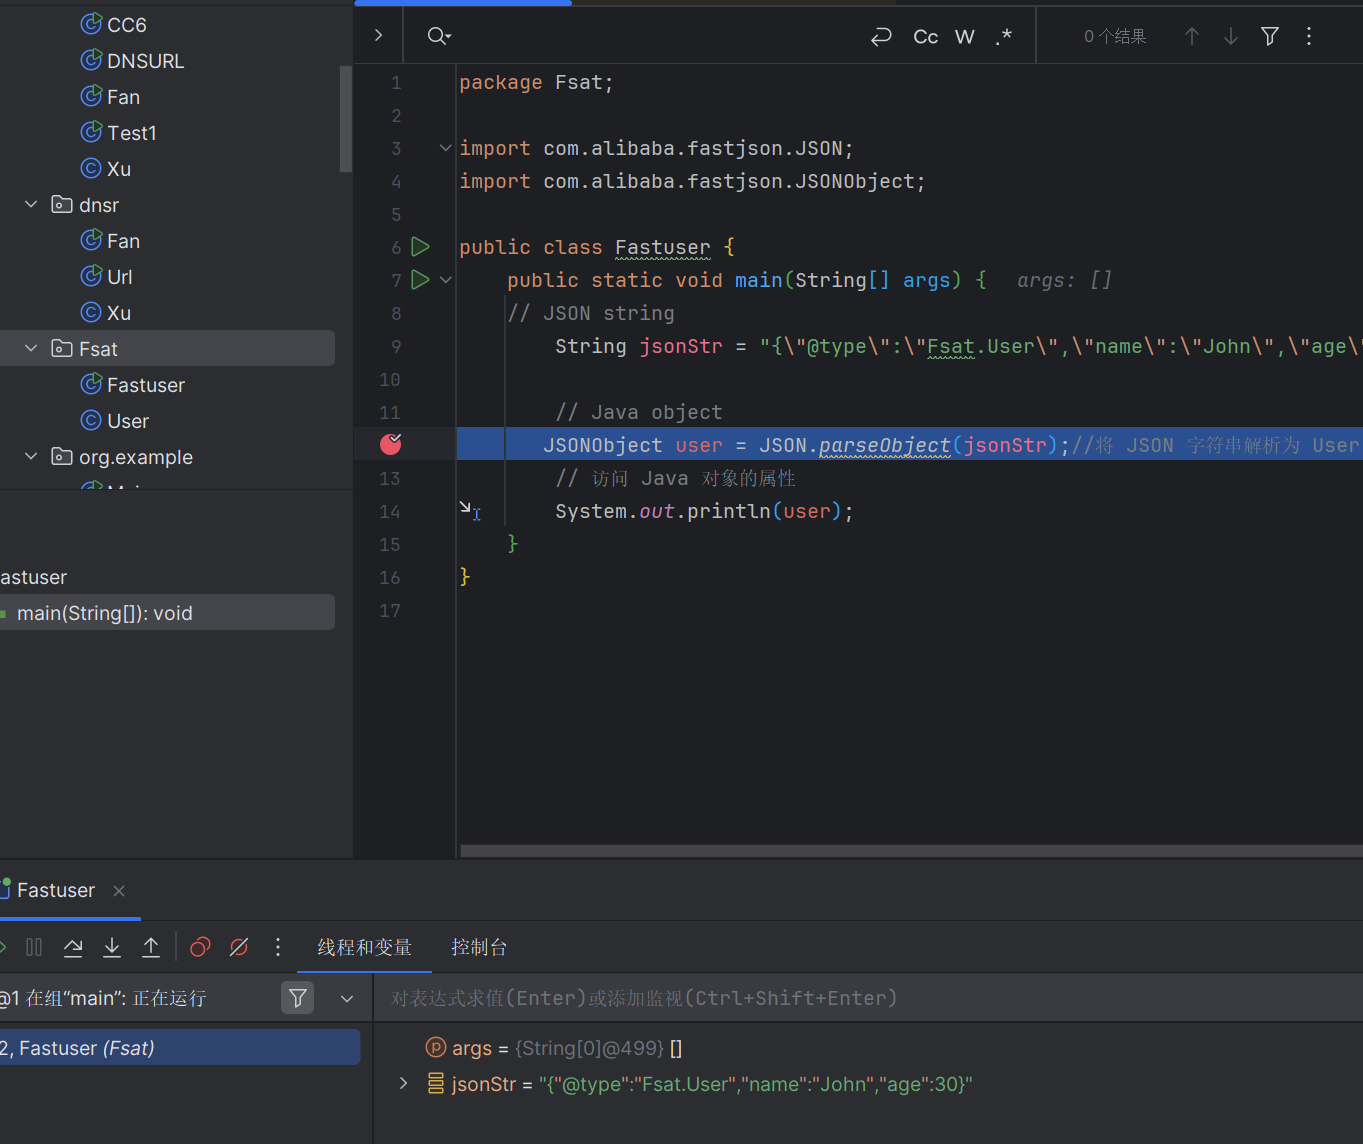1363x1144 pixels.
Task: Expand the jsonStr variable node
Action: [x=403, y=1084]
